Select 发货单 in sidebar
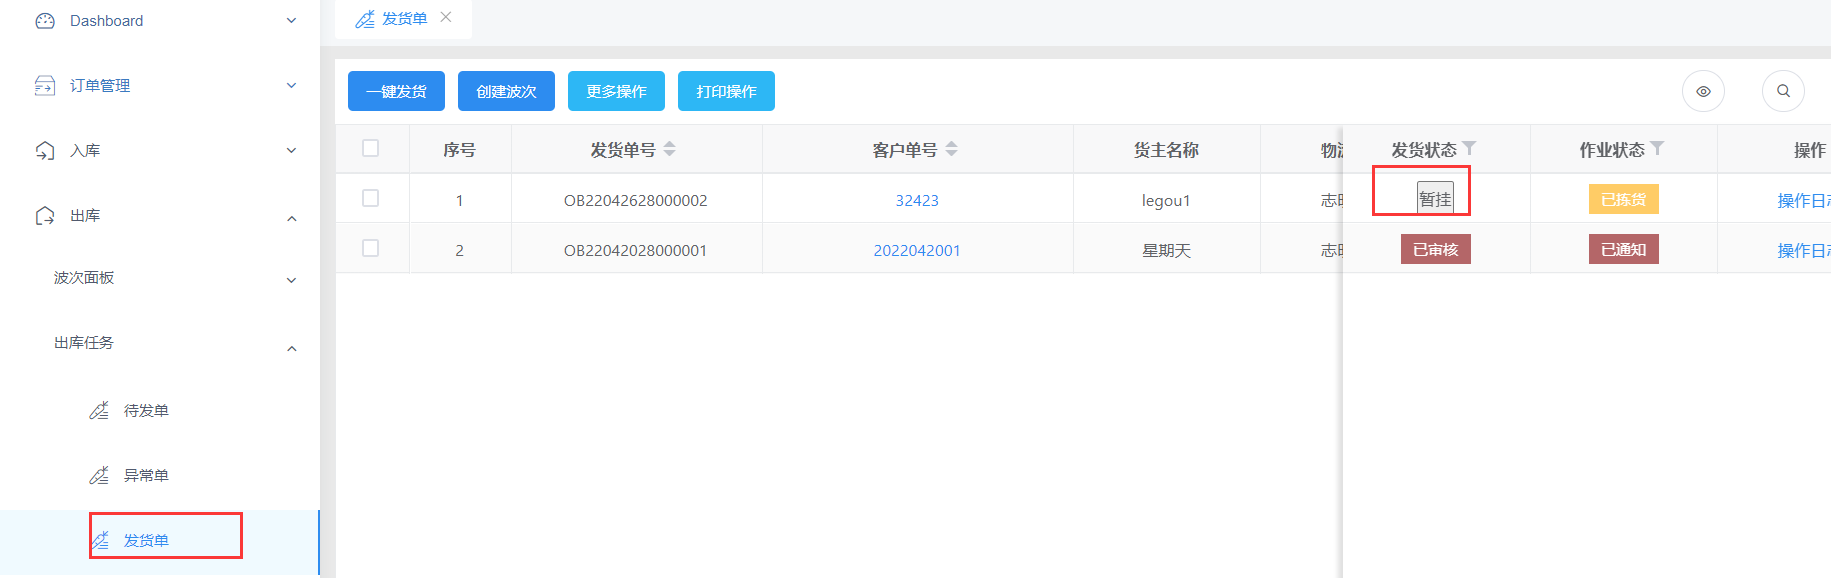The image size is (1831, 578). coord(146,541)
